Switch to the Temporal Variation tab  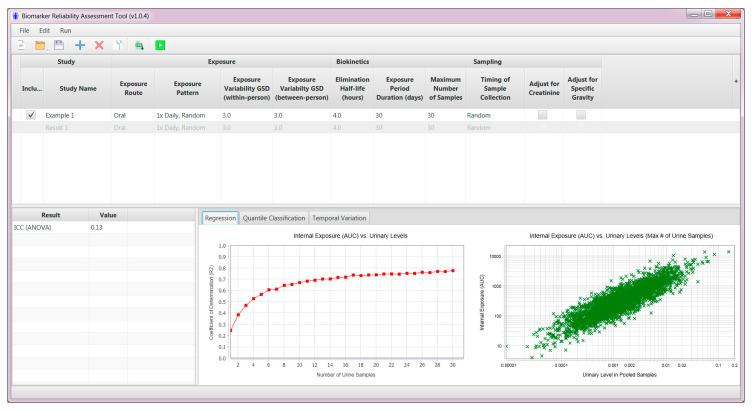(x=339, y=217)
